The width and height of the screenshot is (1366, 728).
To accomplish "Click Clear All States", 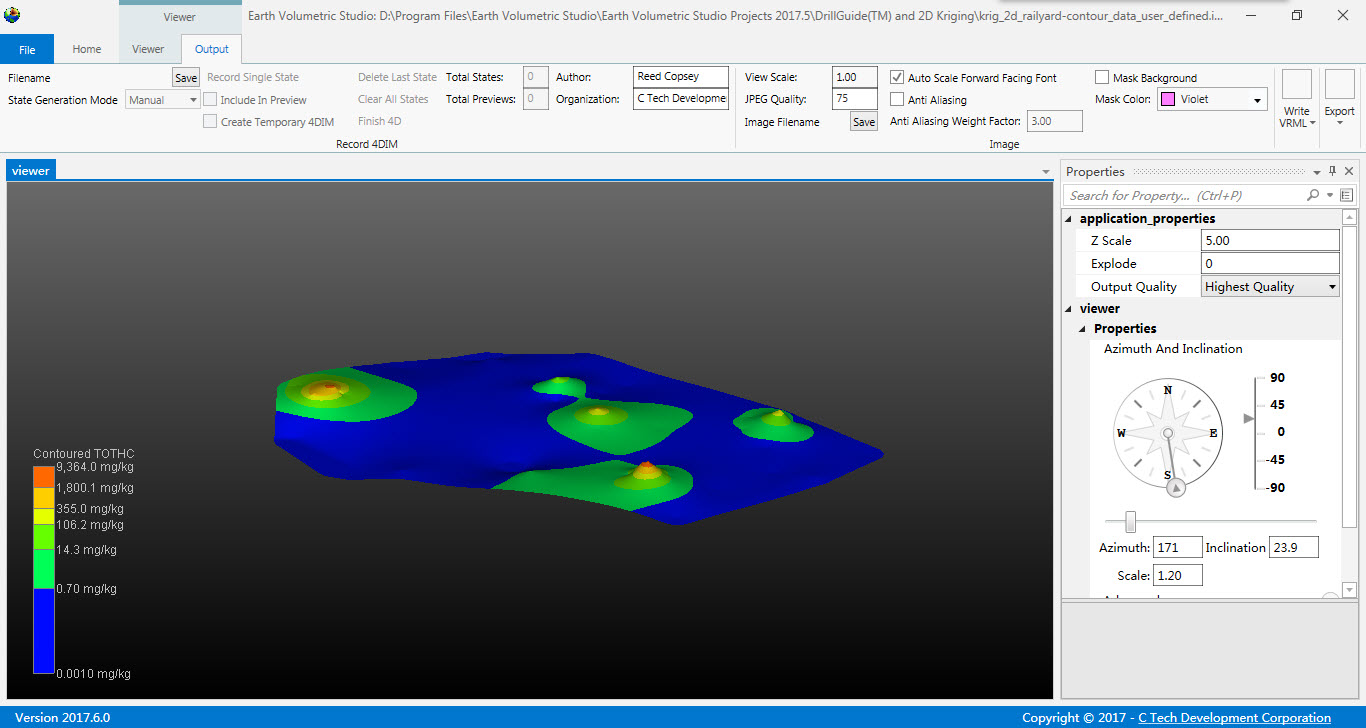I will (x=393, y=99).
